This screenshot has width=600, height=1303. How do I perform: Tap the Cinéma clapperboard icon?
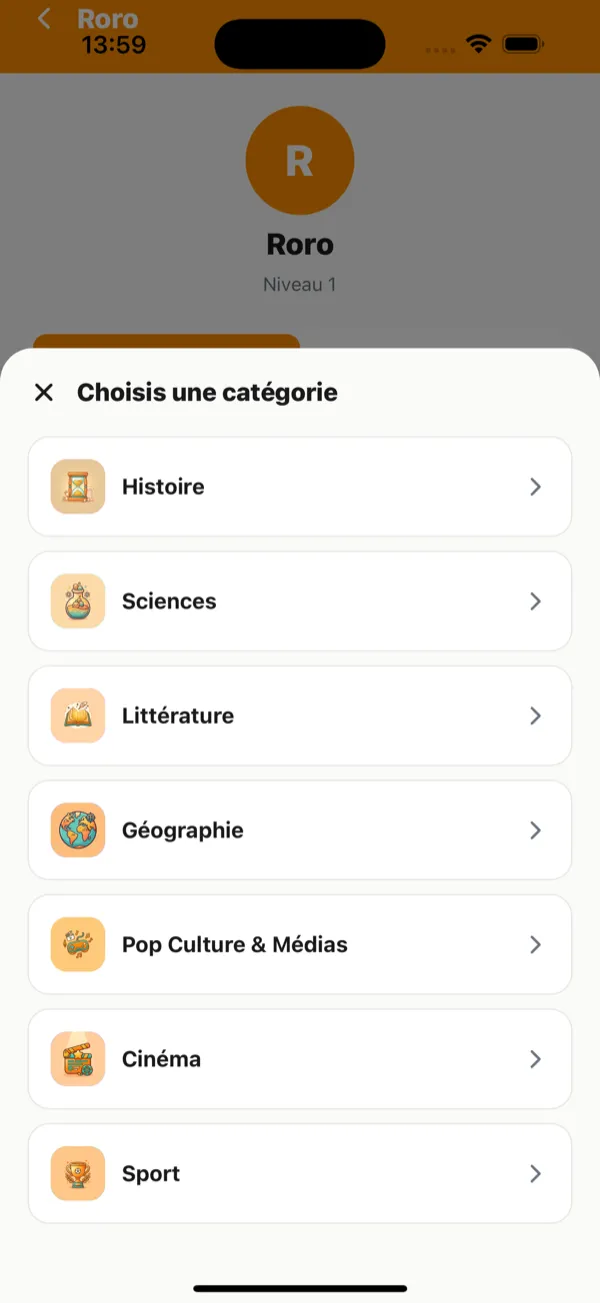[x=78, y=1059]
